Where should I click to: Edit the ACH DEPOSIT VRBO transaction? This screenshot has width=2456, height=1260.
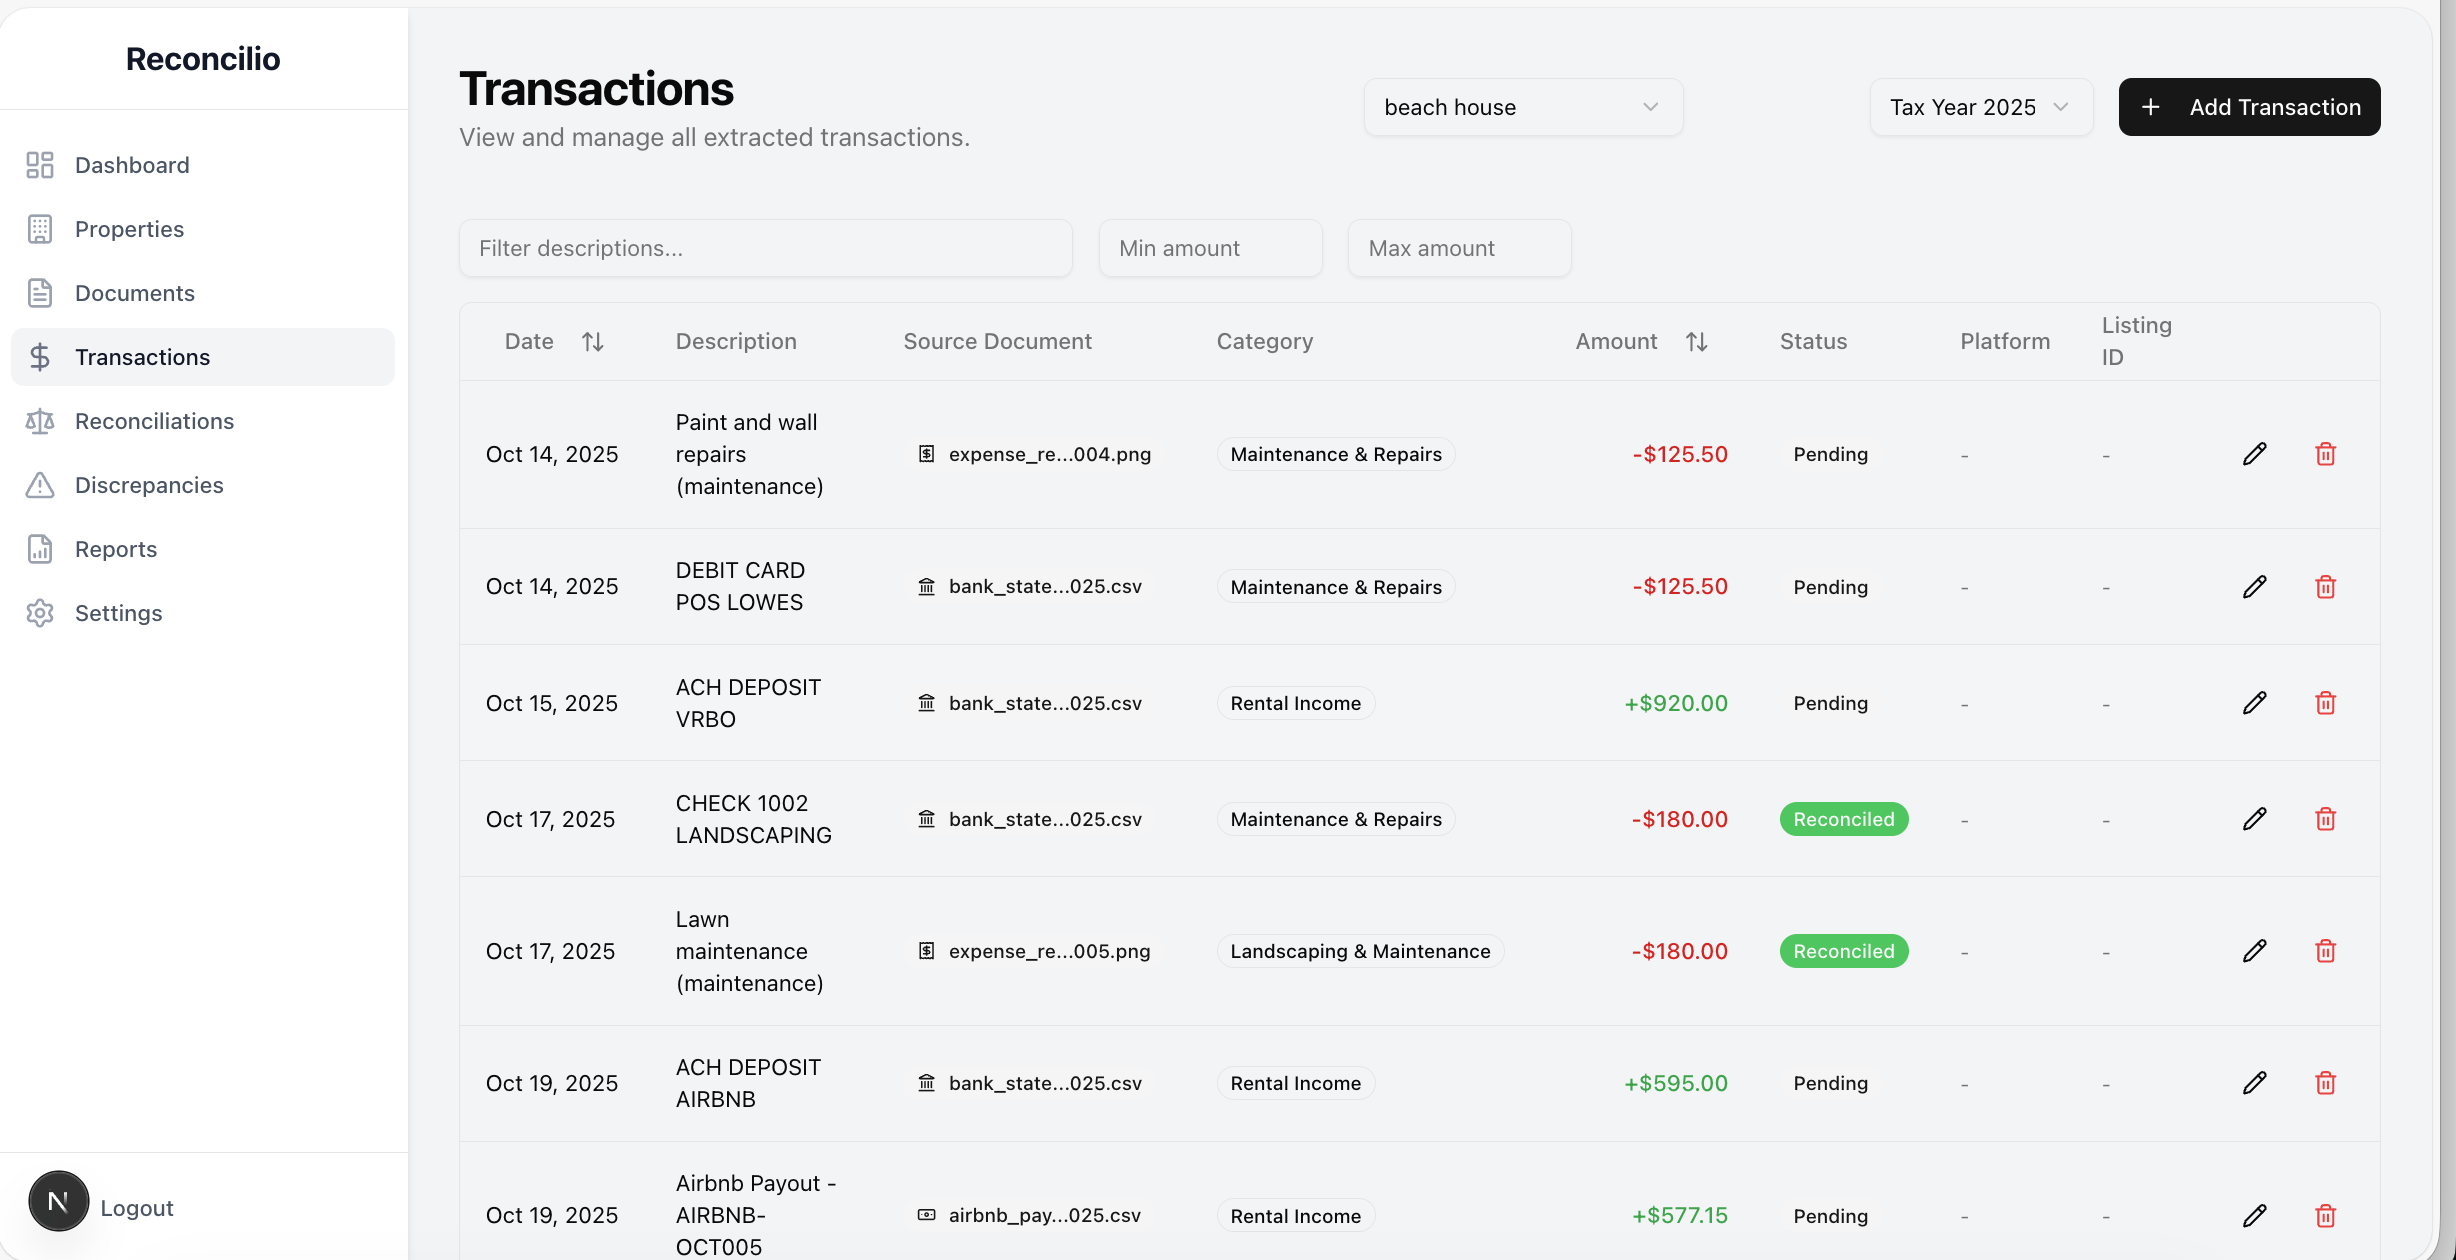tap(2254, 703)
